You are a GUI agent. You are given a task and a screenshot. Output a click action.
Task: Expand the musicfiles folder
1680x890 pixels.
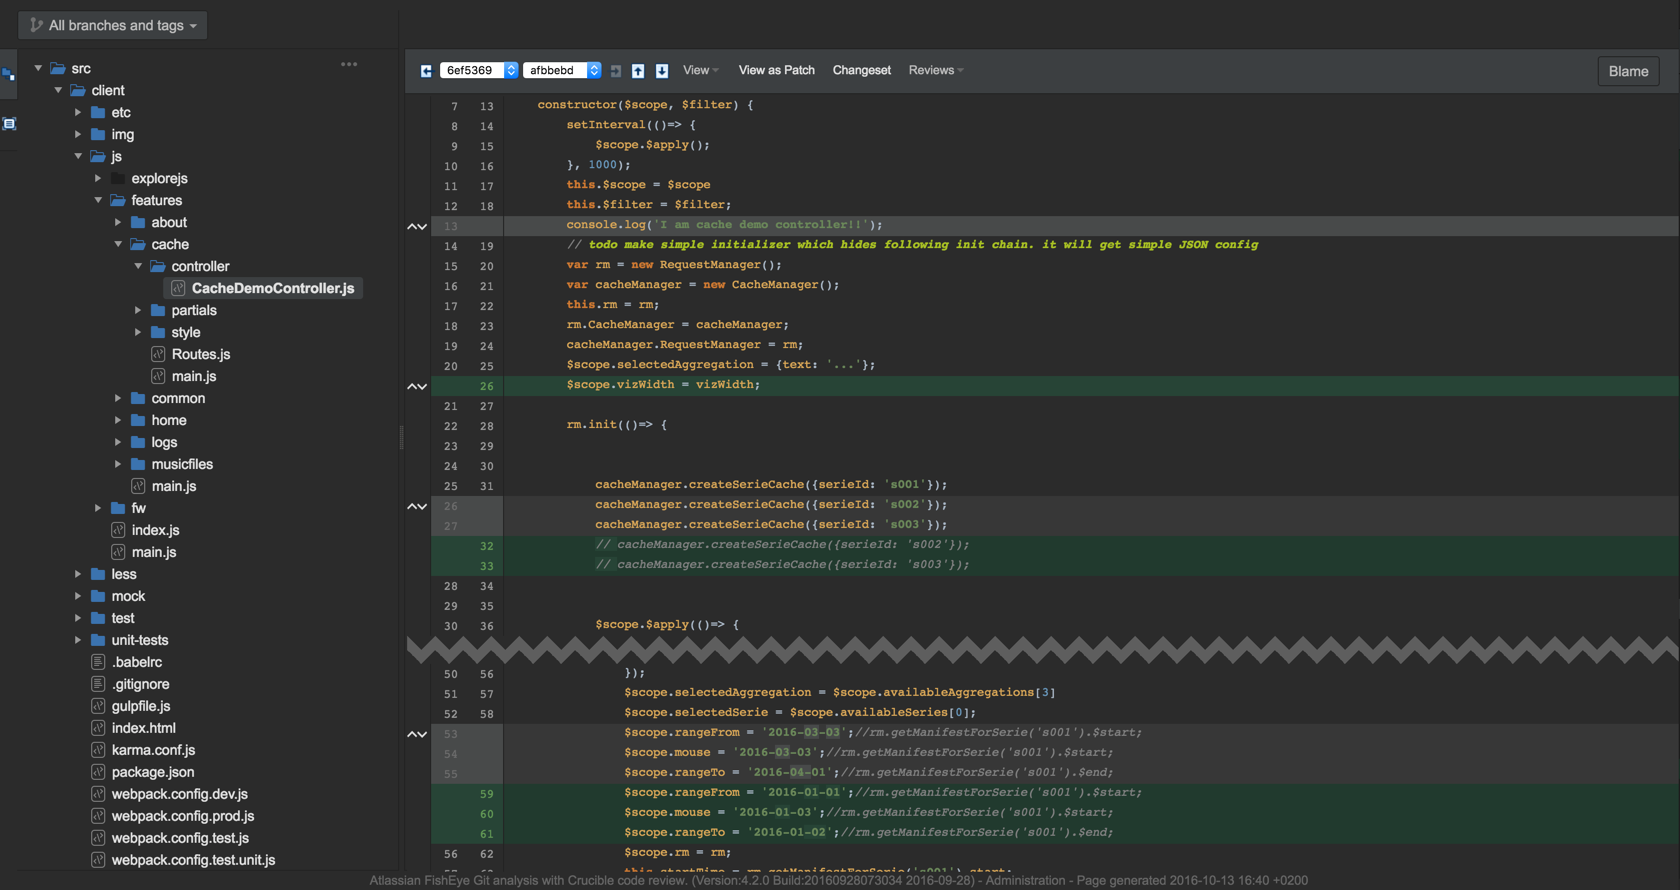click(x=118, y=464)
